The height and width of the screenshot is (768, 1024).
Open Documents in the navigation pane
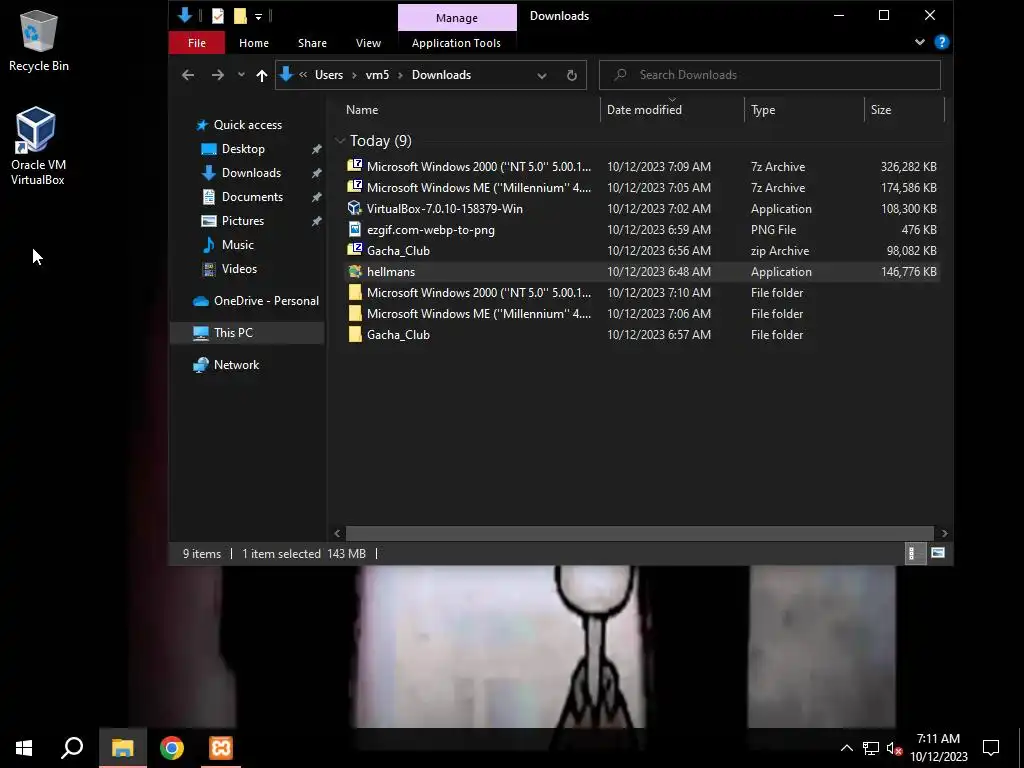(x=252, y=197)
